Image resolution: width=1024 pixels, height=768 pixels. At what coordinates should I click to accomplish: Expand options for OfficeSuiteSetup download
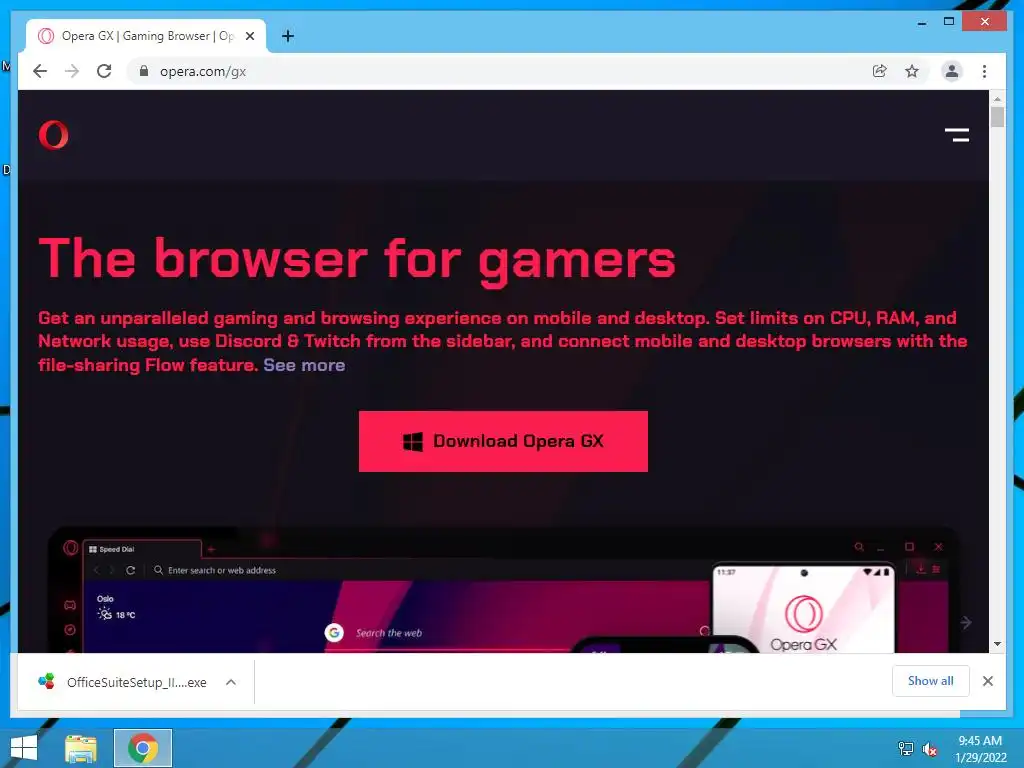231,682
